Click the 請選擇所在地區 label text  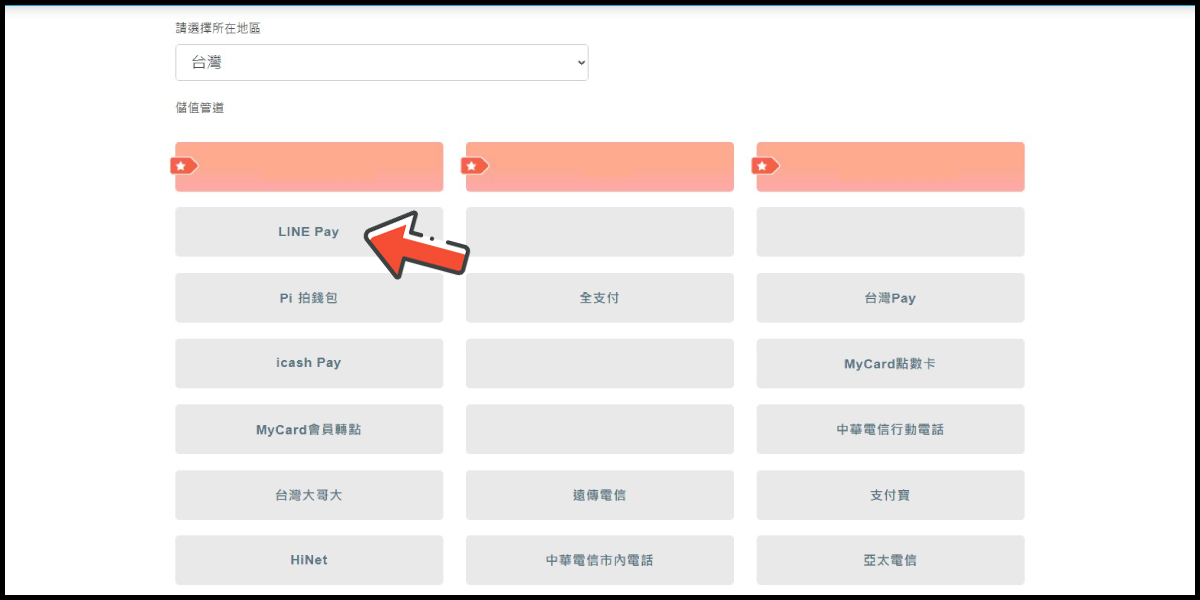[219, 28]
